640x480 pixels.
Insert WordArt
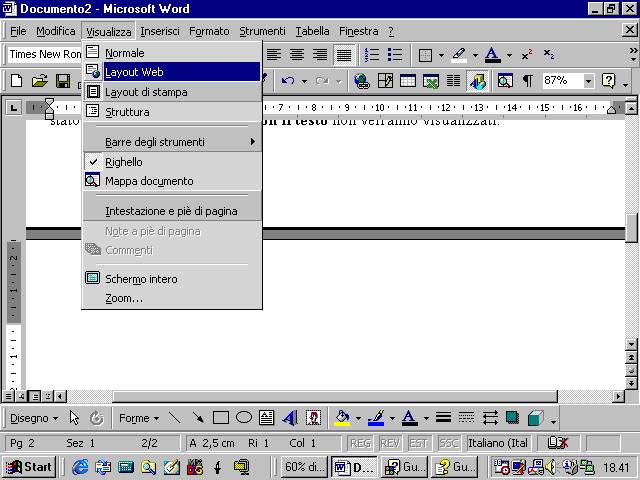click(x=290, y=418)
